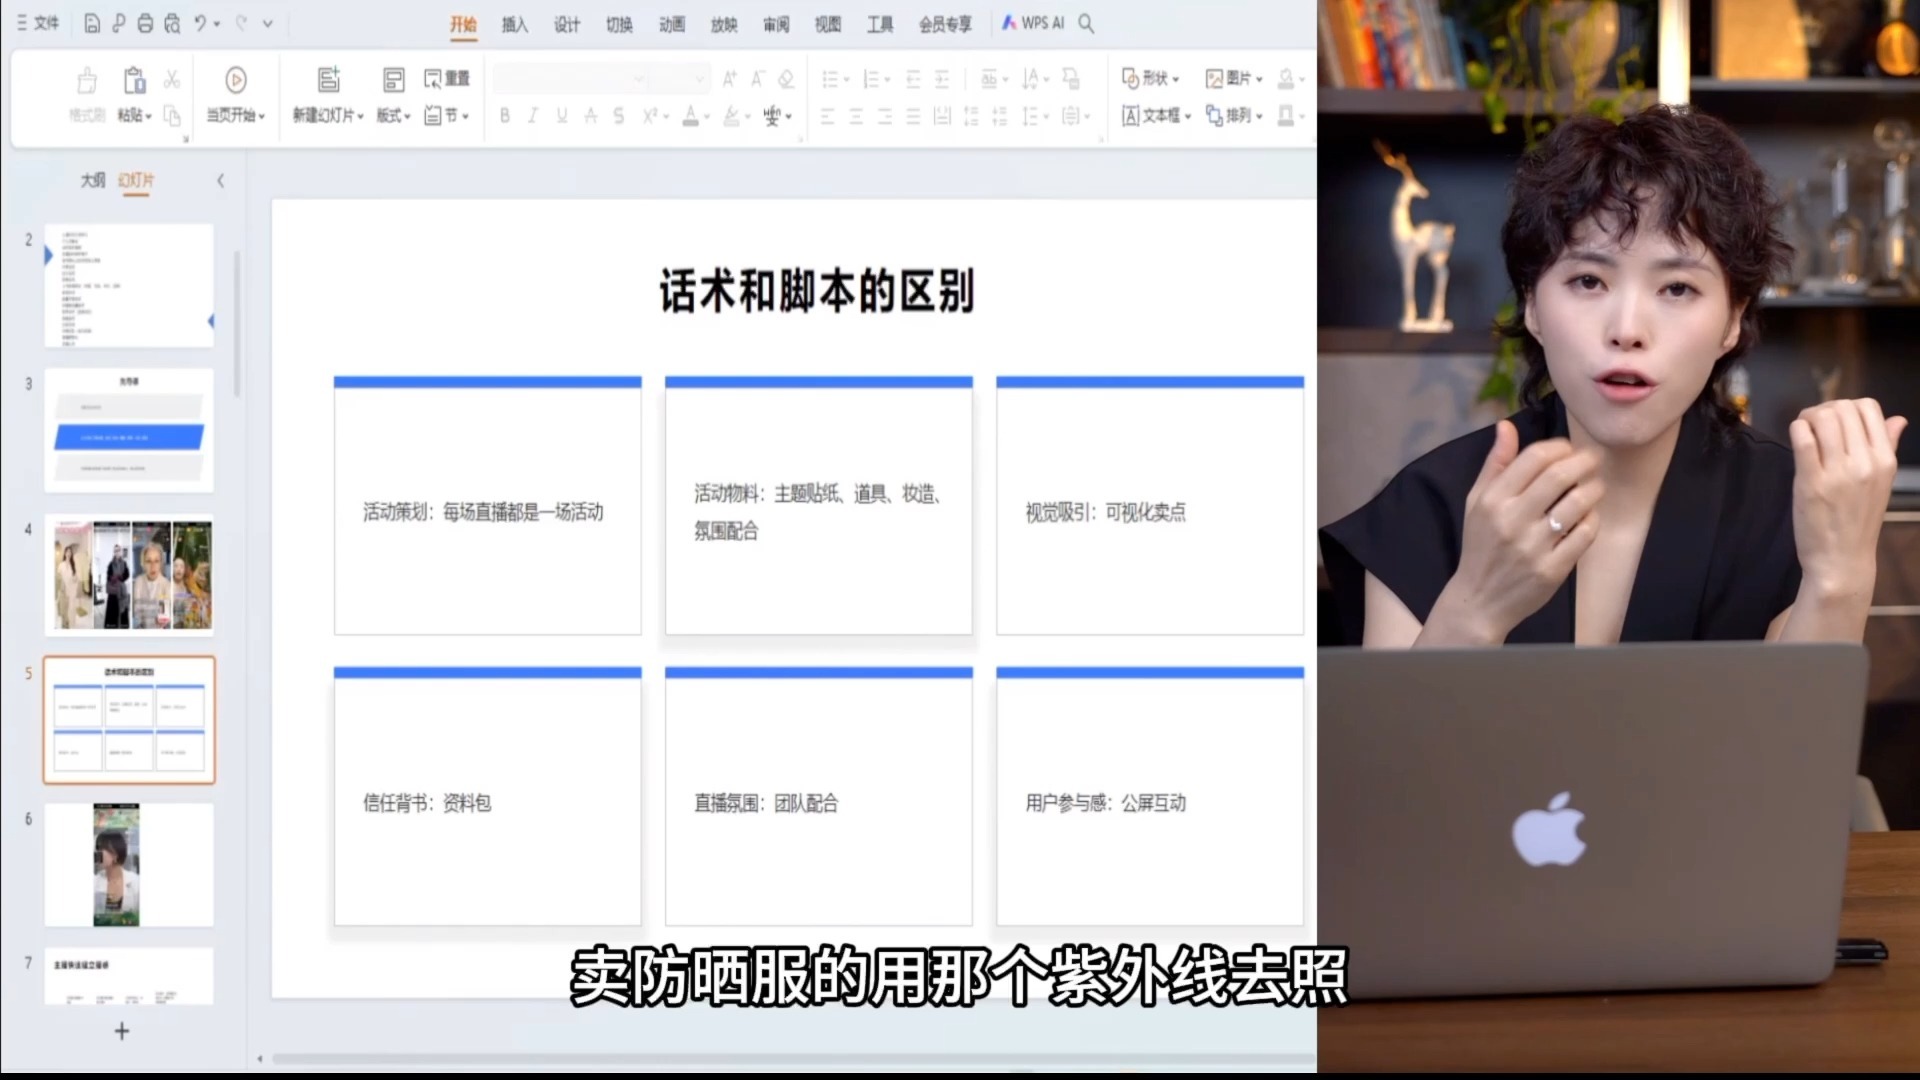Toggle bold formatting
The height and width of the screenshot is (1080, 1920).
[x=504, y=116]
